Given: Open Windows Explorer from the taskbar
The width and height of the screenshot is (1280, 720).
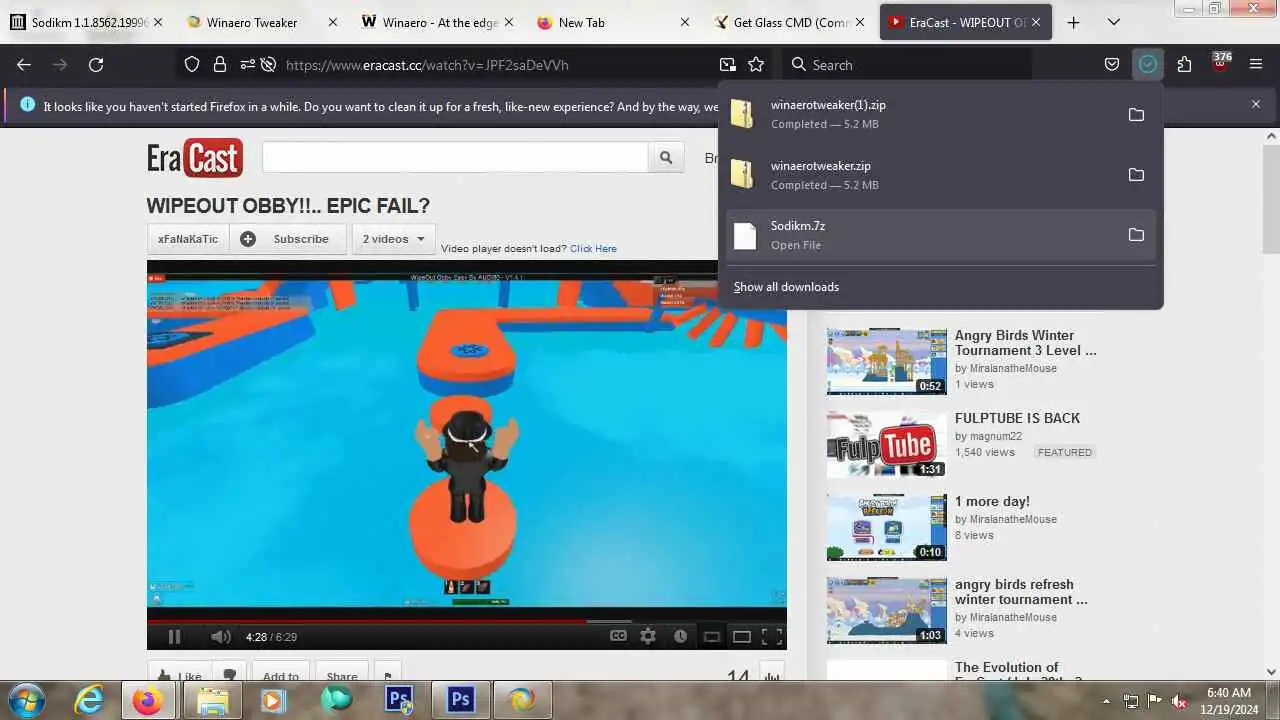Looking at the screenshot, I should [212, 700].
